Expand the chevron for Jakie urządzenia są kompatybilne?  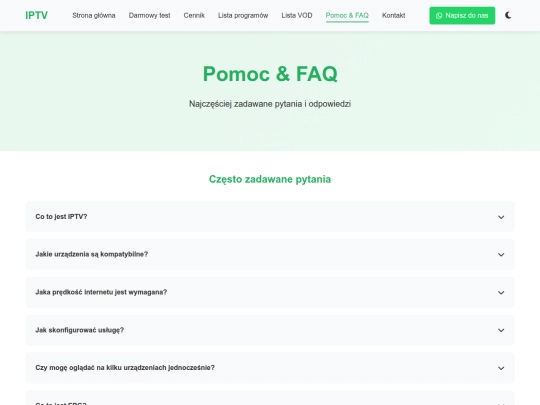tap(501, 255)
